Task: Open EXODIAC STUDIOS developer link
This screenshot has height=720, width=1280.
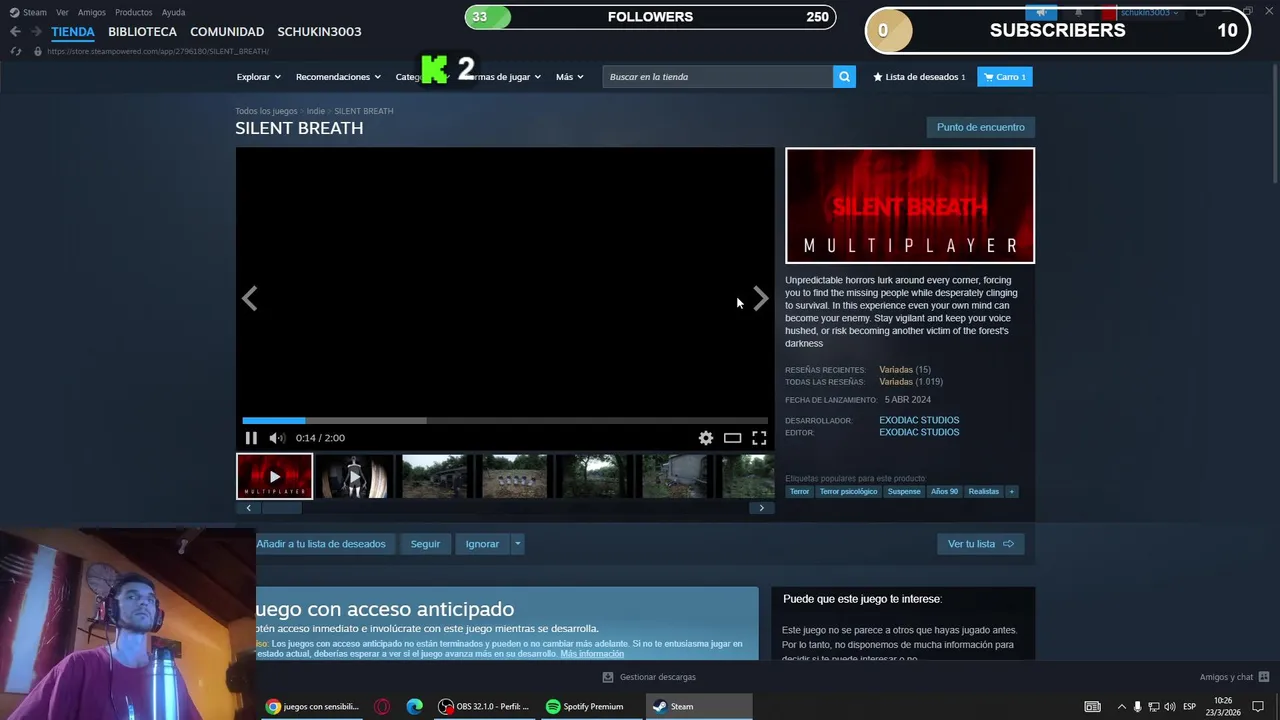Action: 919,420
